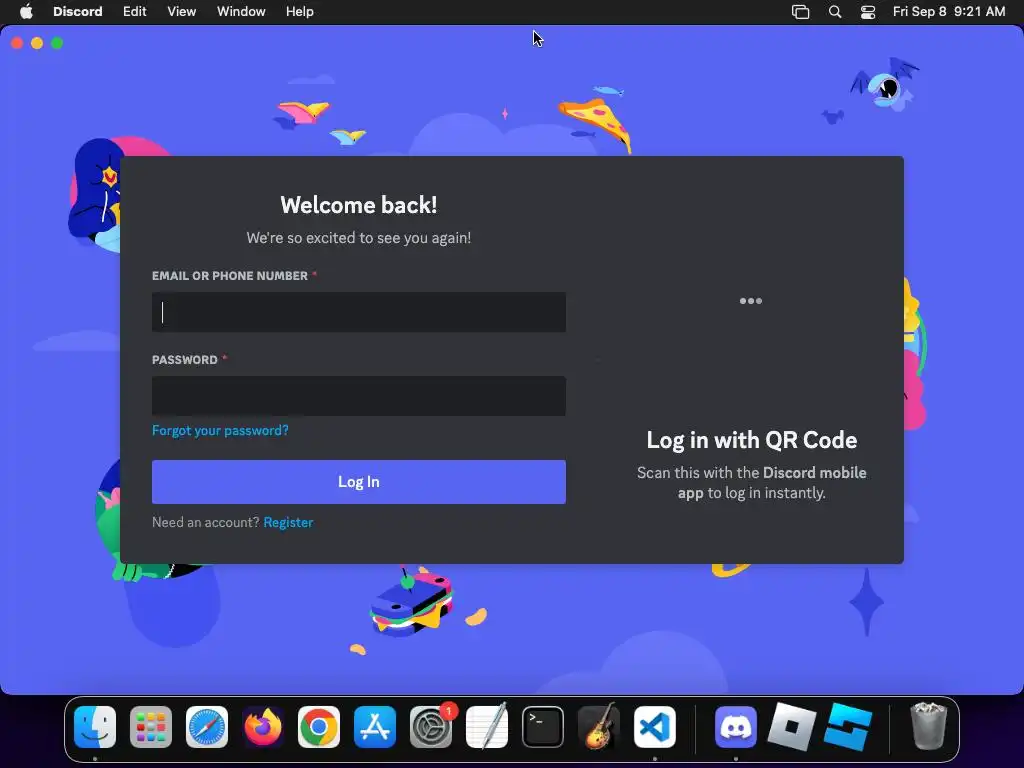Focus the Email or Phone Number field
1024x768 pixels.
(x=359, y=312)
